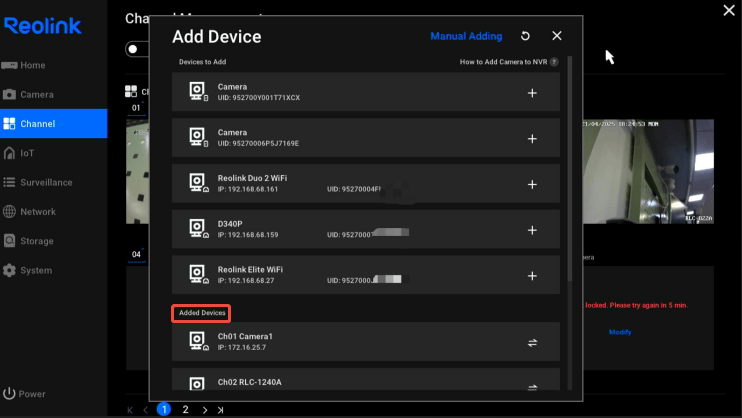Image resolution: width=742 pixels, height=418 pixels.
Task: Swap channel for Ch01 Camera1
Action: tap(532, 342)
